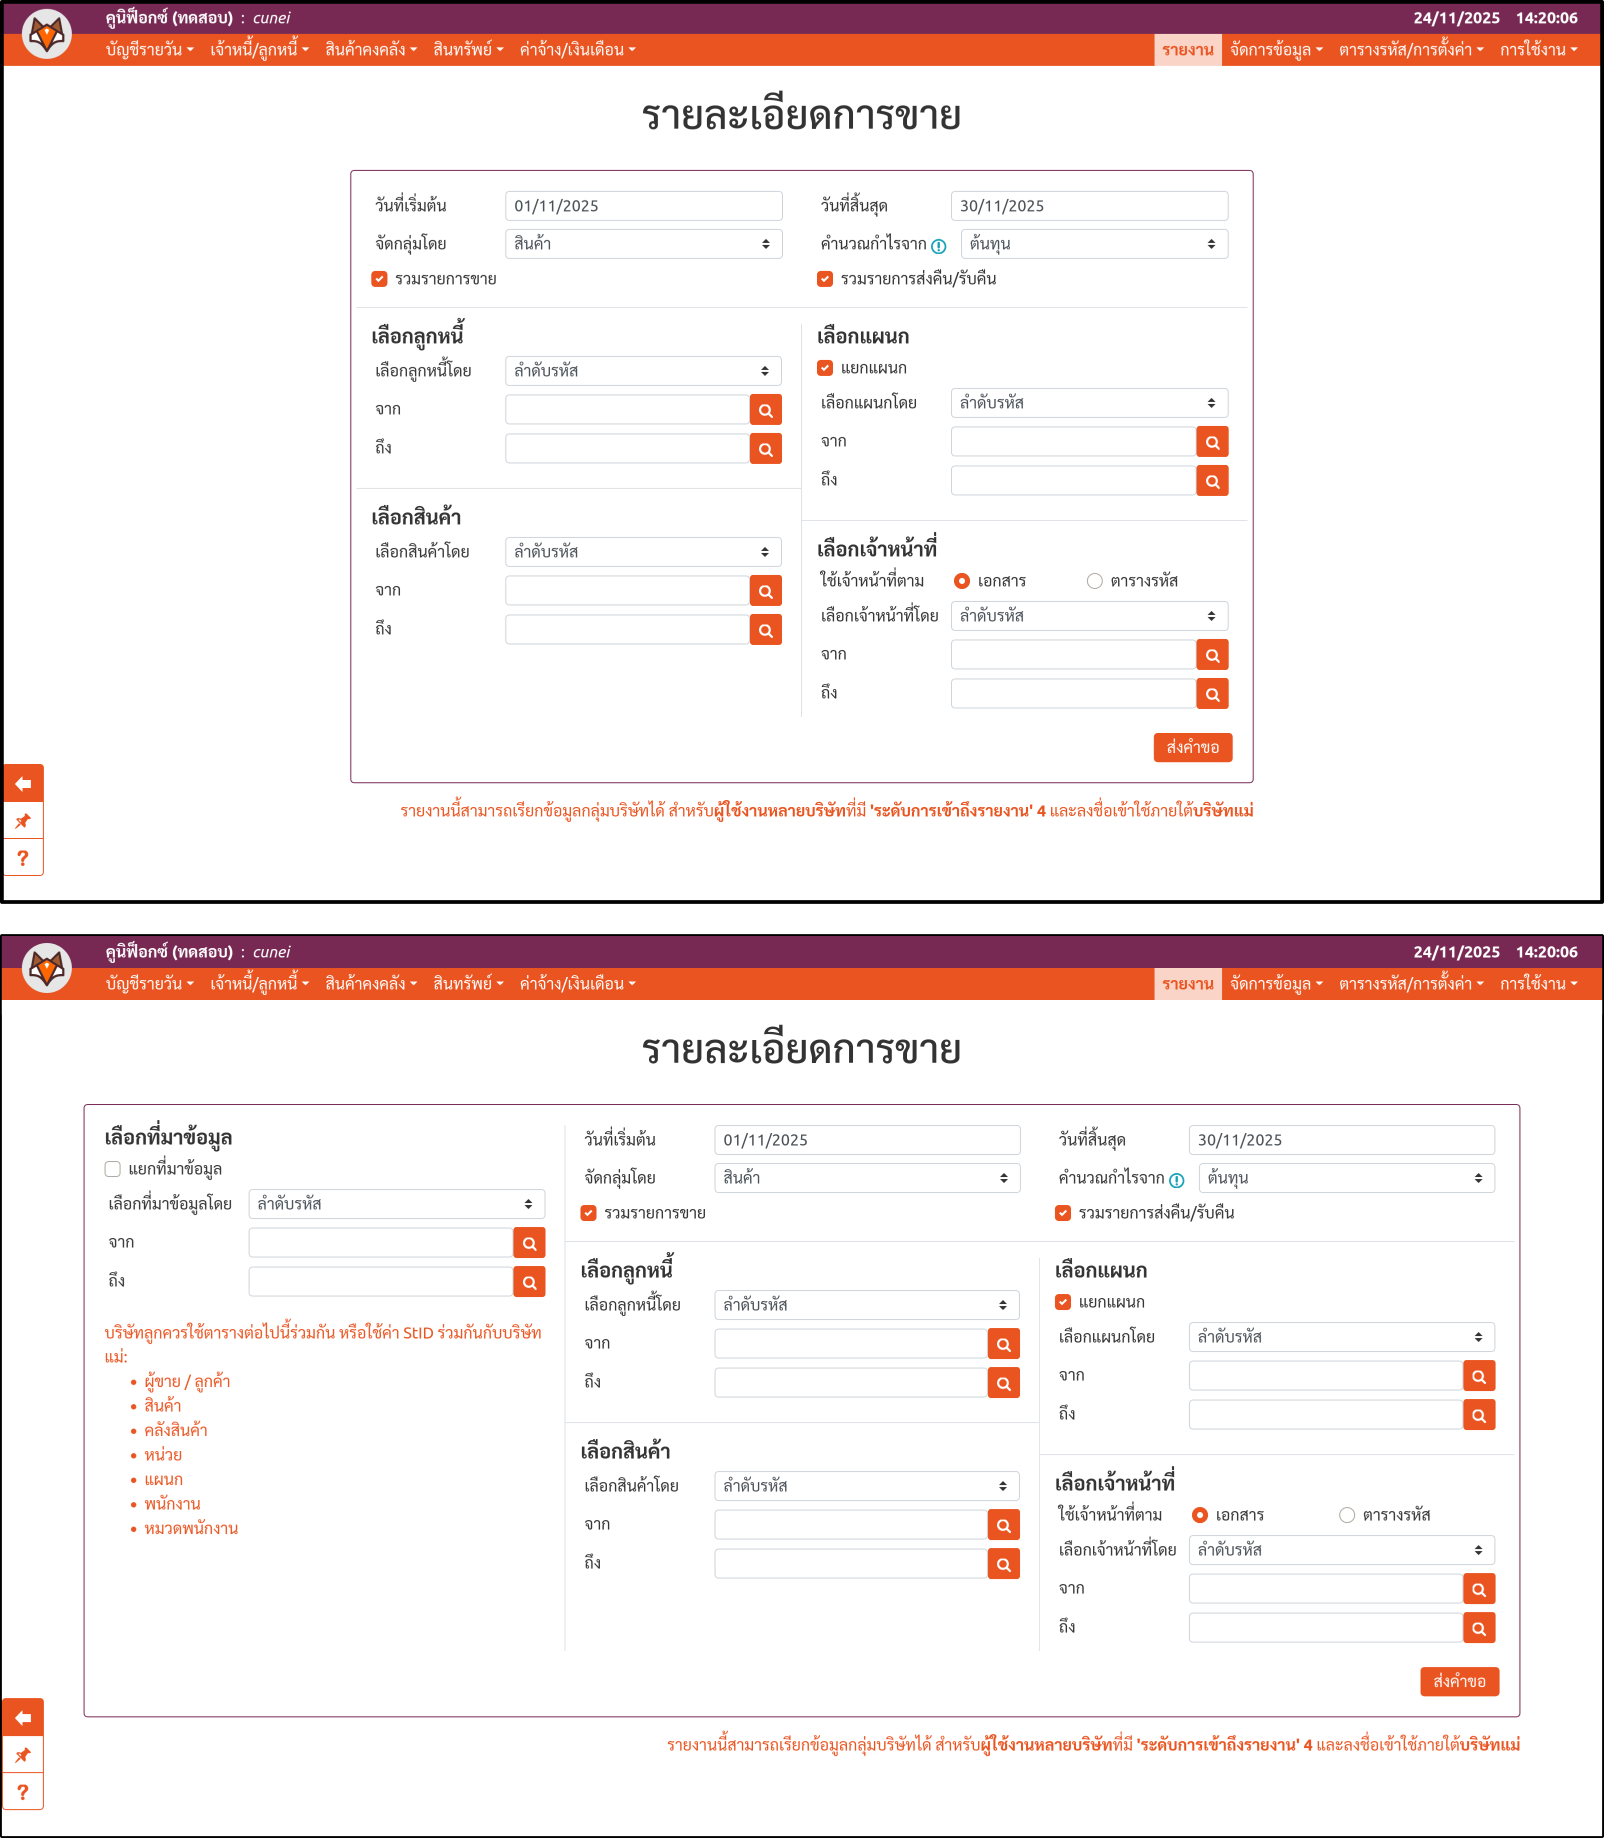
Task: Click the pin icon in lower sidebar
Action: (x=23, y=1755)
